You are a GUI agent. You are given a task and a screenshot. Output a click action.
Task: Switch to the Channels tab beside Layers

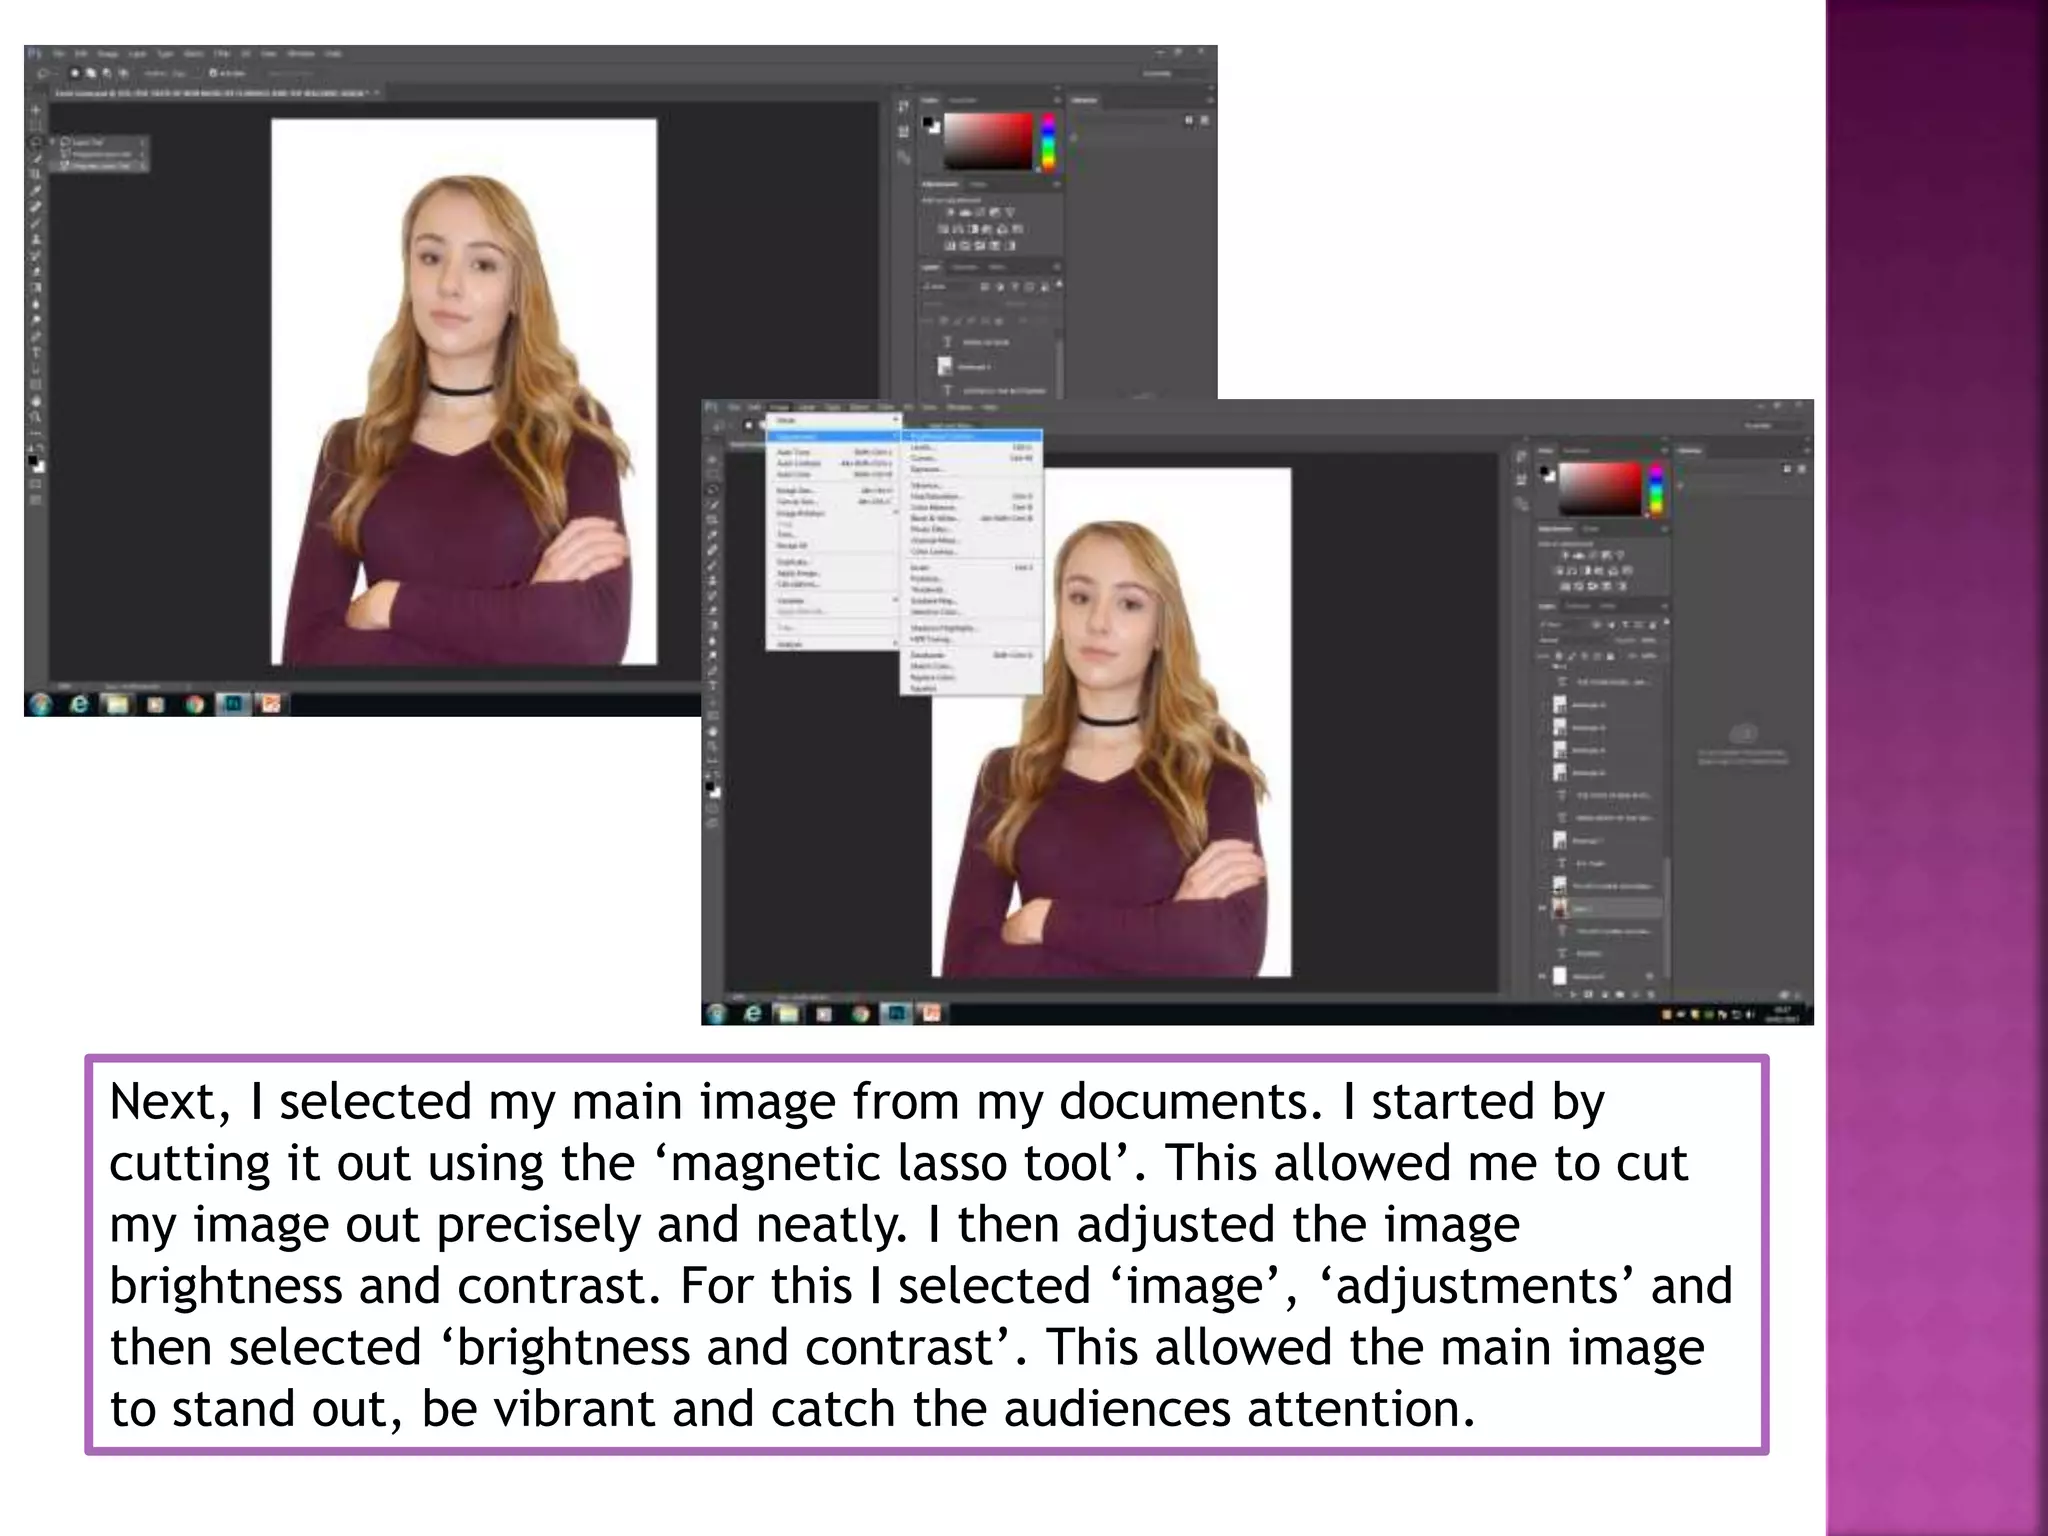[1578, 606]
